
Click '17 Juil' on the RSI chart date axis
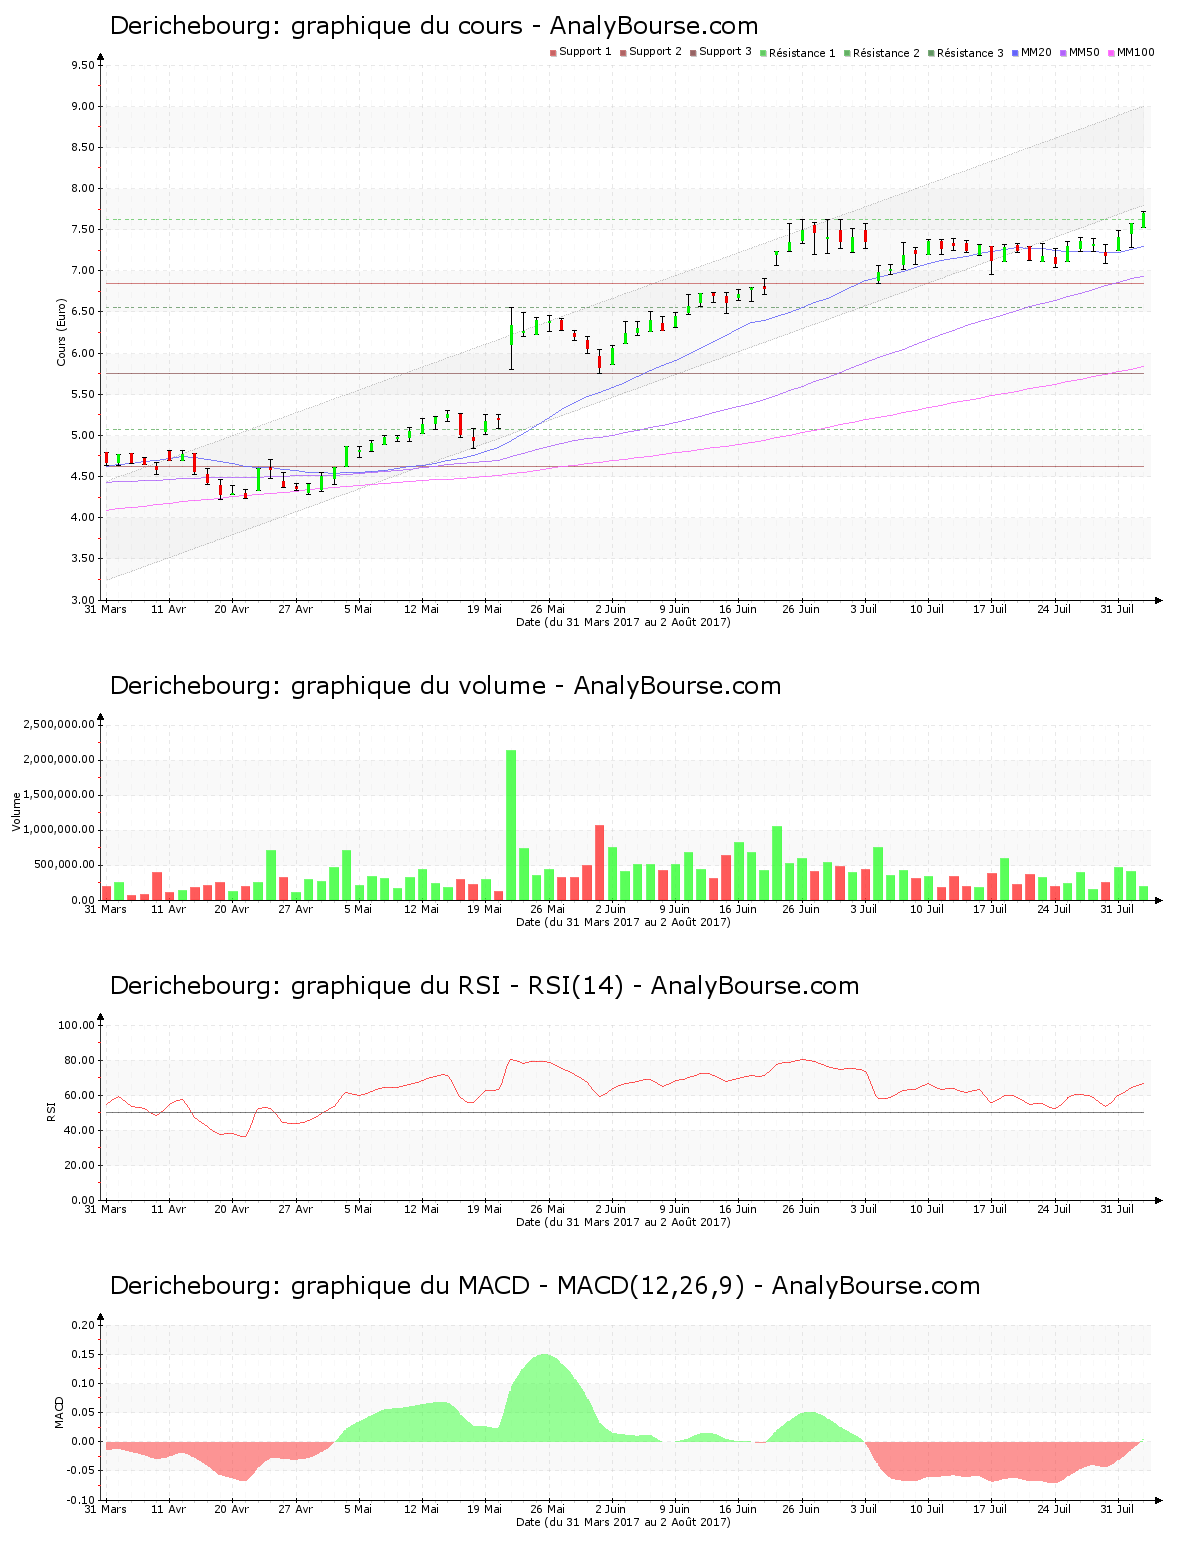click(991, 1209)
